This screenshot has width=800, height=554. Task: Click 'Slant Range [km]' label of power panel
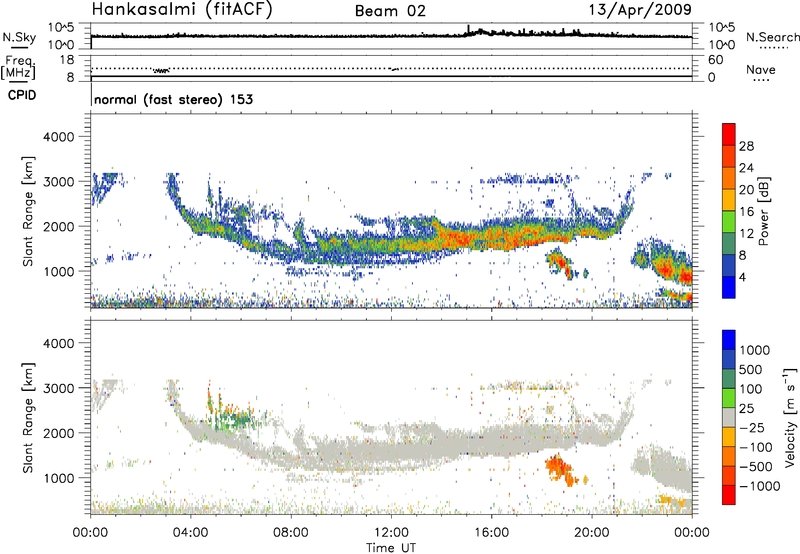click(x=28, y=211)
